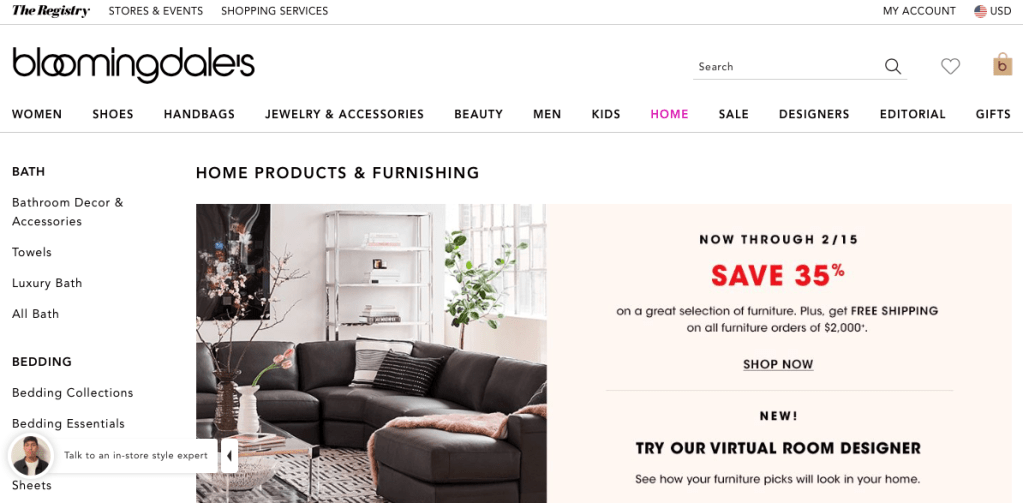Click the Bloomingdale's logo
This screenshot has width=1023, height=503.
[x=133, y=65]
